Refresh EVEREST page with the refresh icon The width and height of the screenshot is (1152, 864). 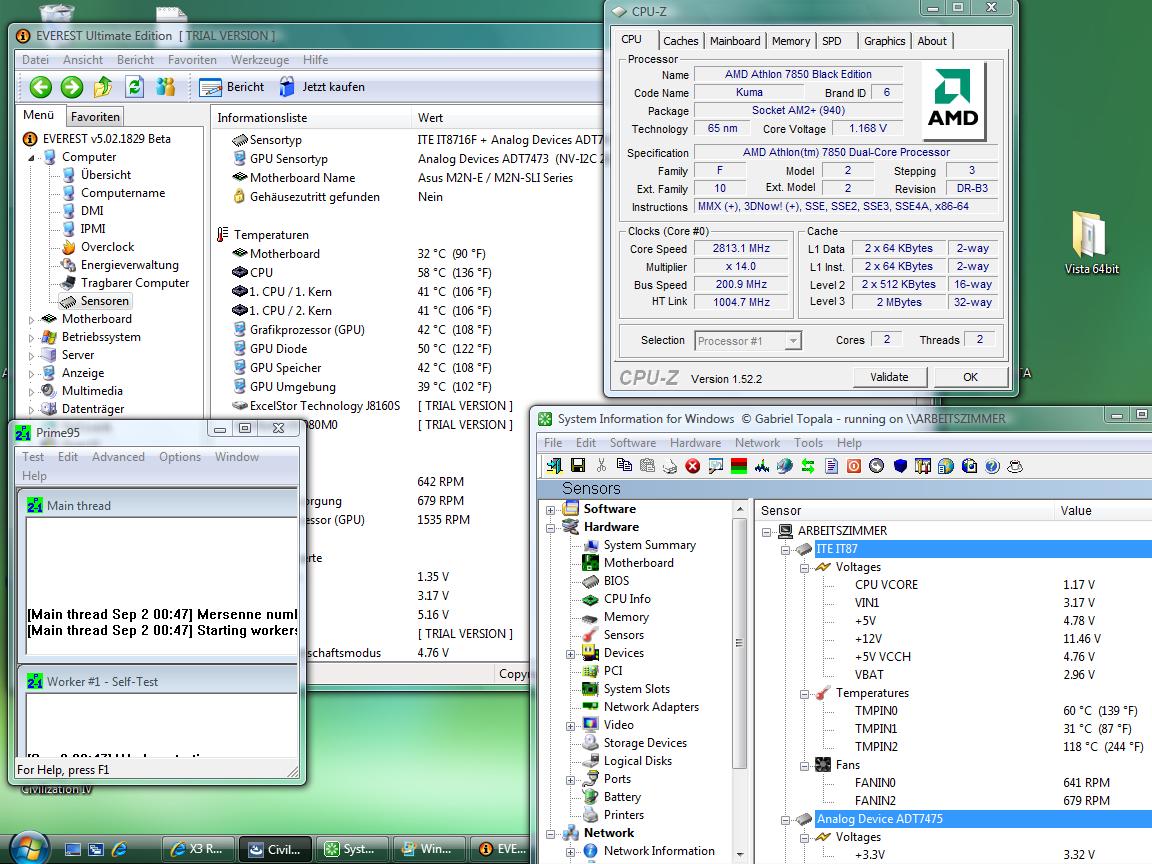coord(134,87)
